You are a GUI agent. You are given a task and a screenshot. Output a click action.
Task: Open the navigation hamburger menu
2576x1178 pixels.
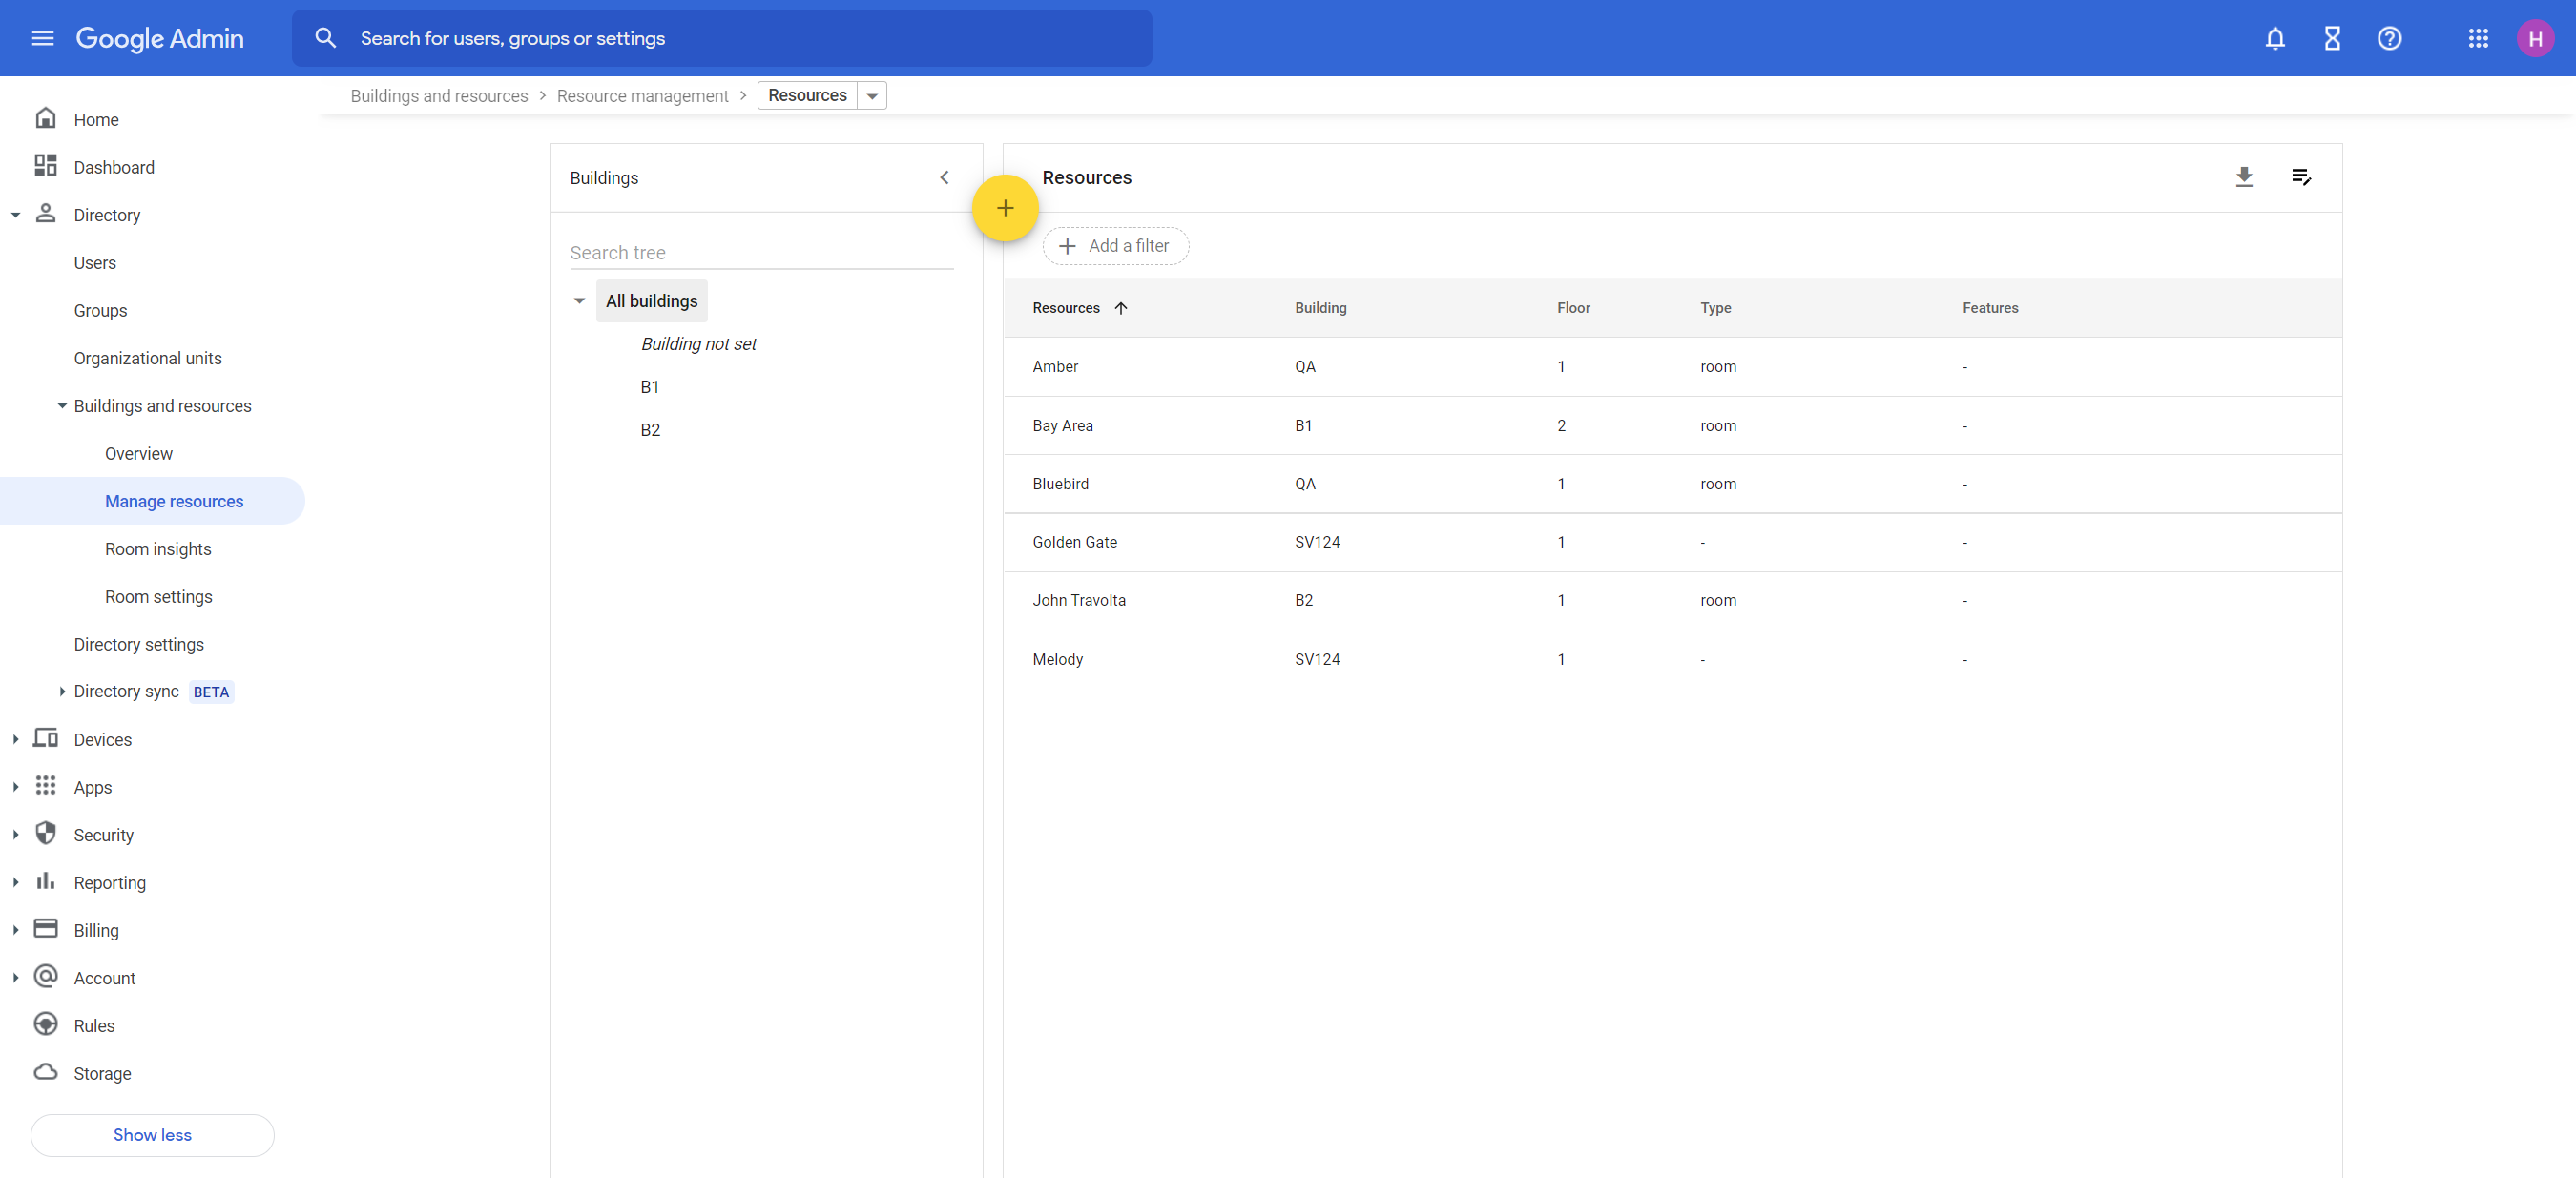43,38
